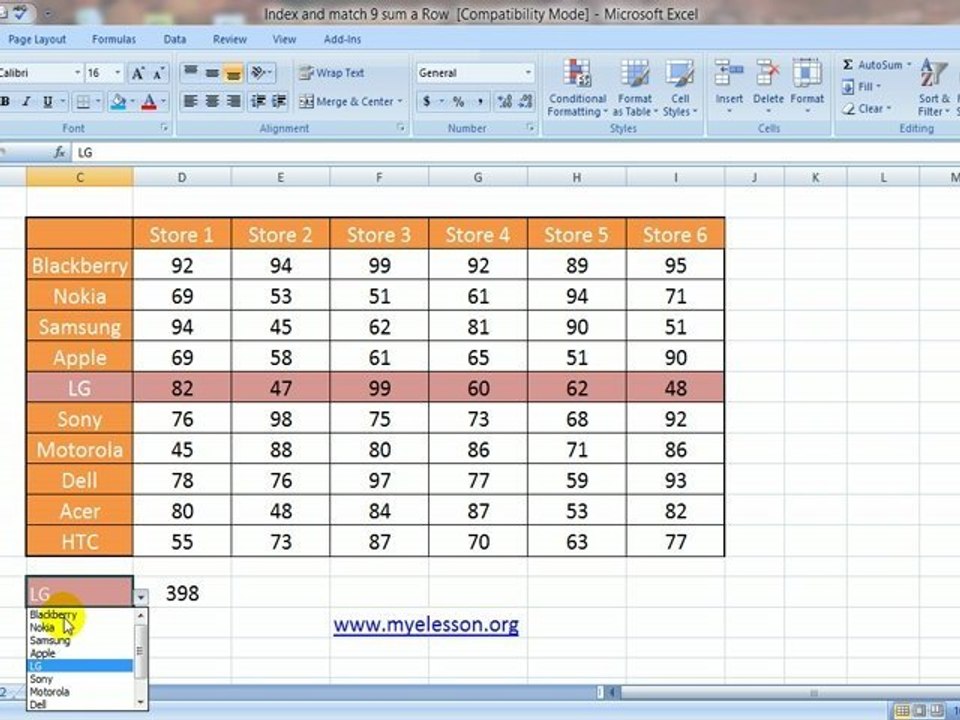Click in the formula bar showing LG
Viewport: 960px width, 720px height.
point(514,152)
